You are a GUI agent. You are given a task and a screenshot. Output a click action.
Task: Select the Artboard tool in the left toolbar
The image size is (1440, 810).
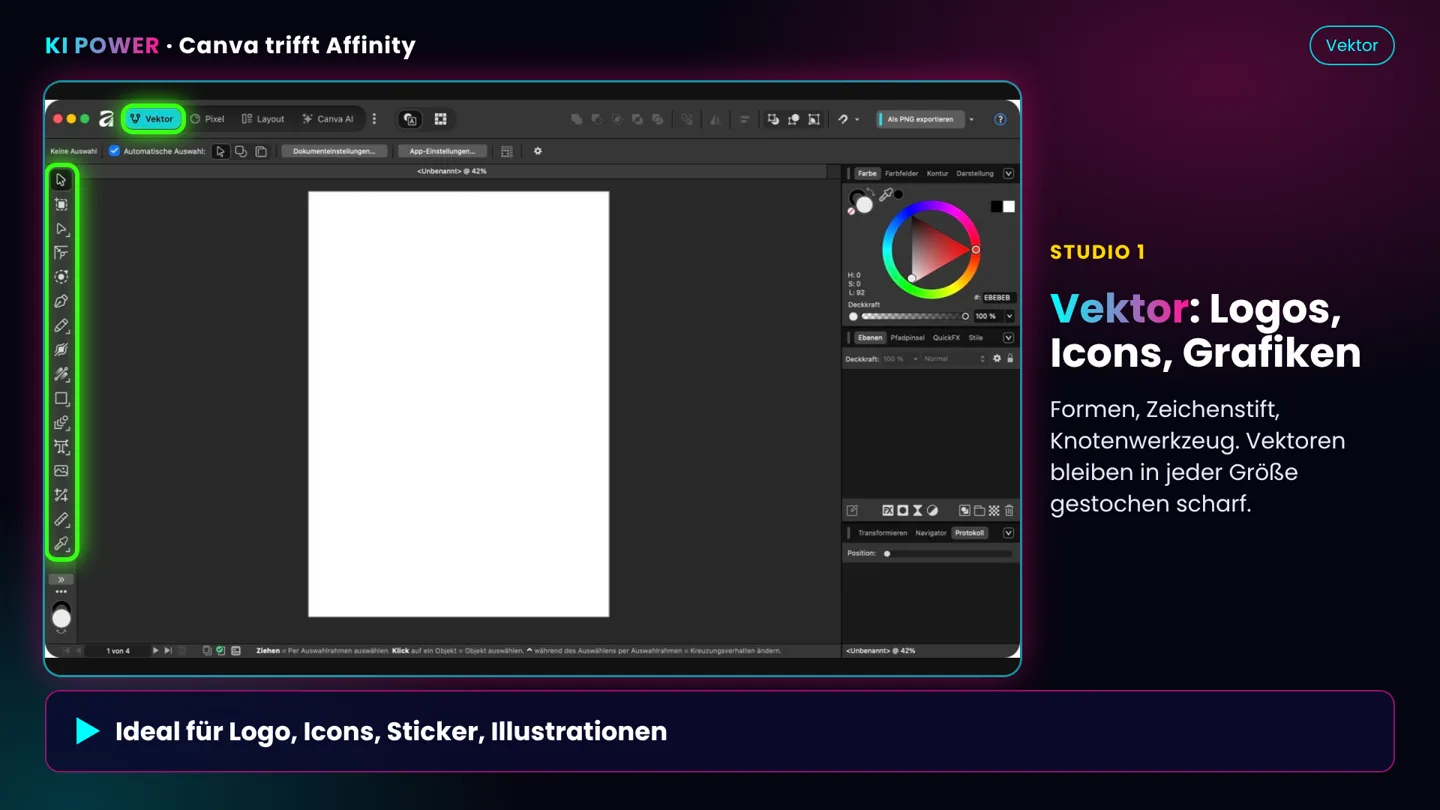click(61, 204)
